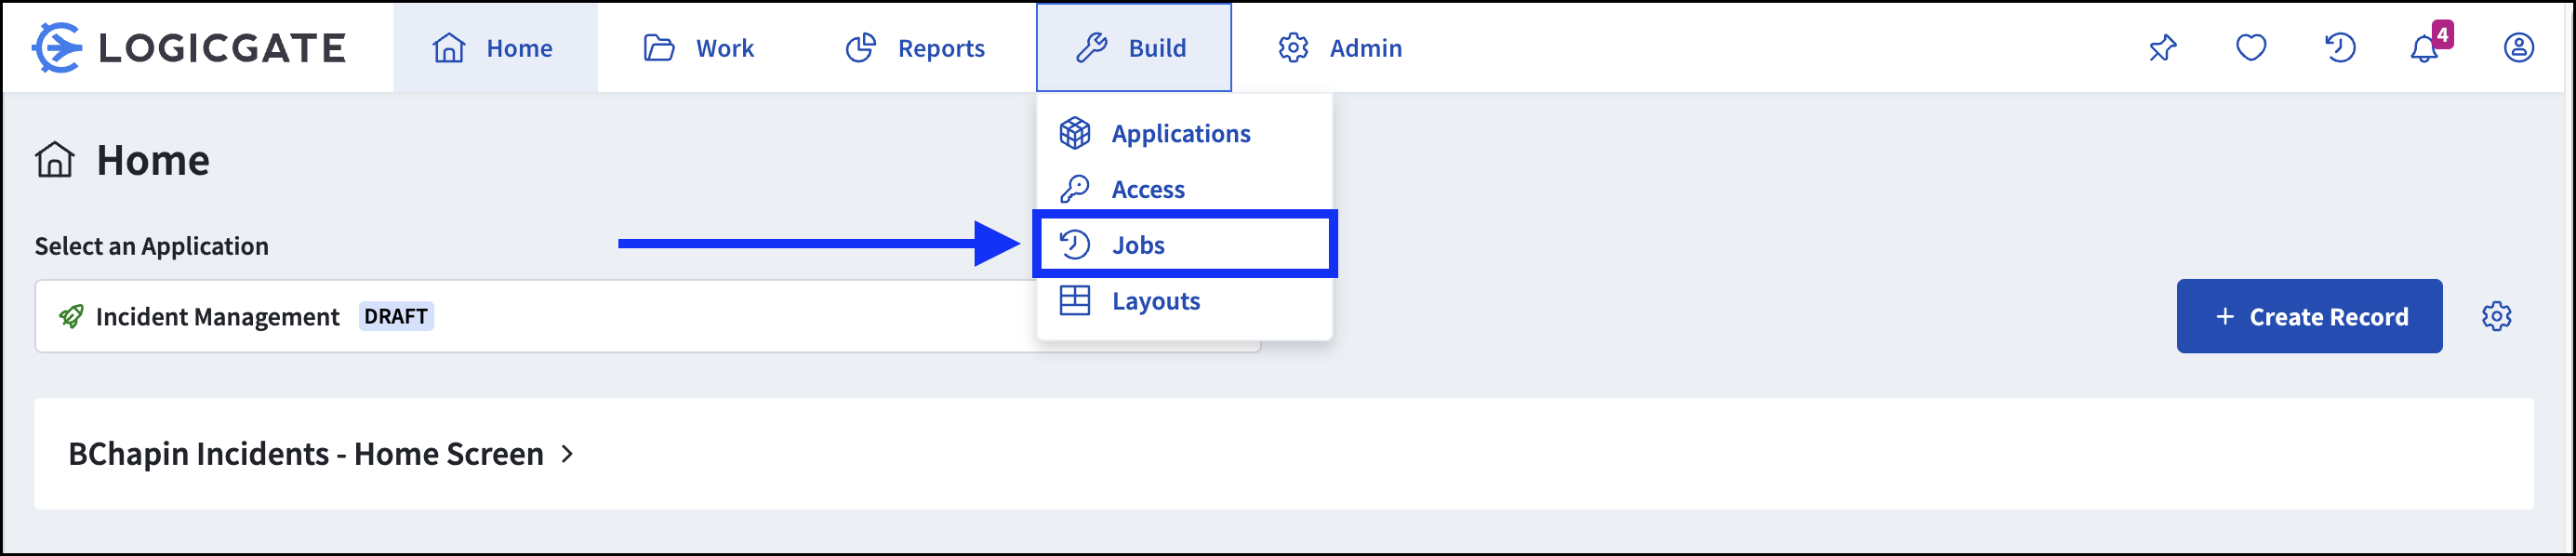This screenshot has height=556, width=2576.
Task: Open the pinned items icon
Action: coord(2162,48)
